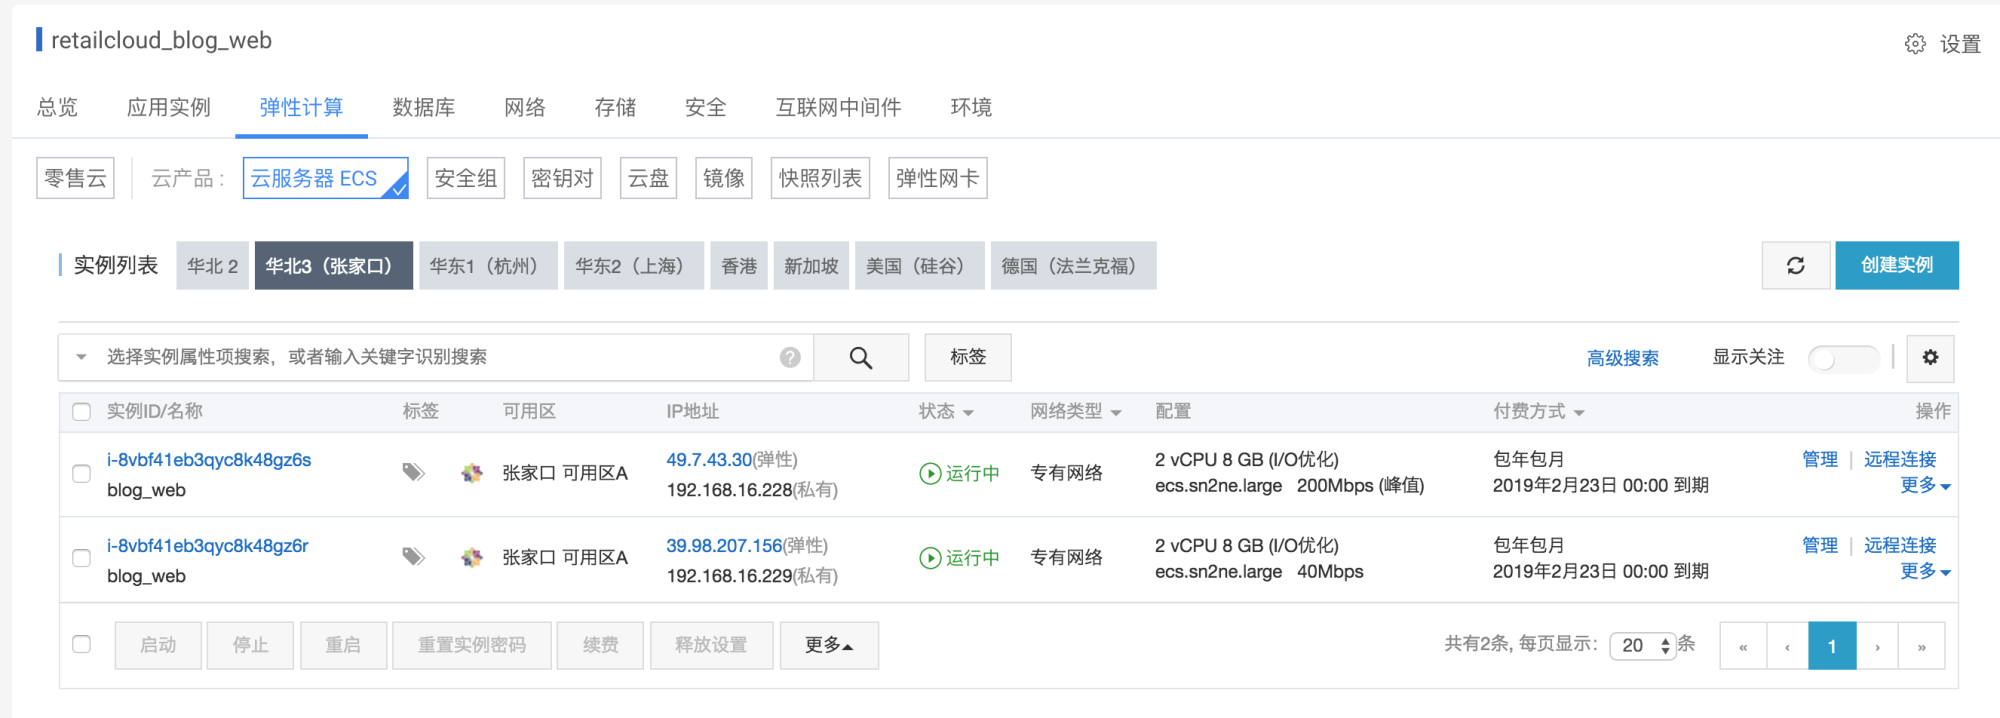Viewport: 2000px width, 718px height.
Task: Tick the select-all checkbox in table header
Action: point(82,412)
